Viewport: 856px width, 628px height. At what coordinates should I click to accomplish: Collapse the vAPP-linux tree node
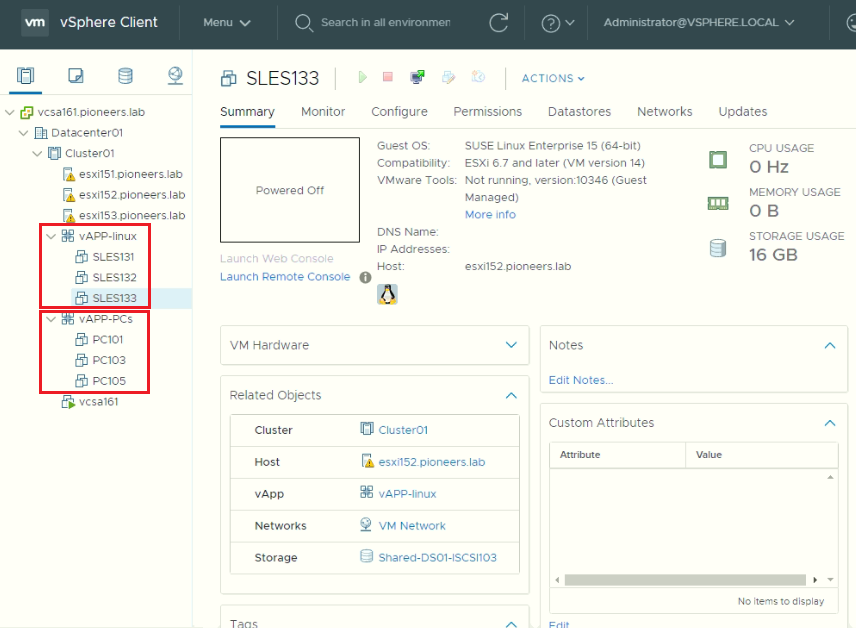[x=51, y=236]
